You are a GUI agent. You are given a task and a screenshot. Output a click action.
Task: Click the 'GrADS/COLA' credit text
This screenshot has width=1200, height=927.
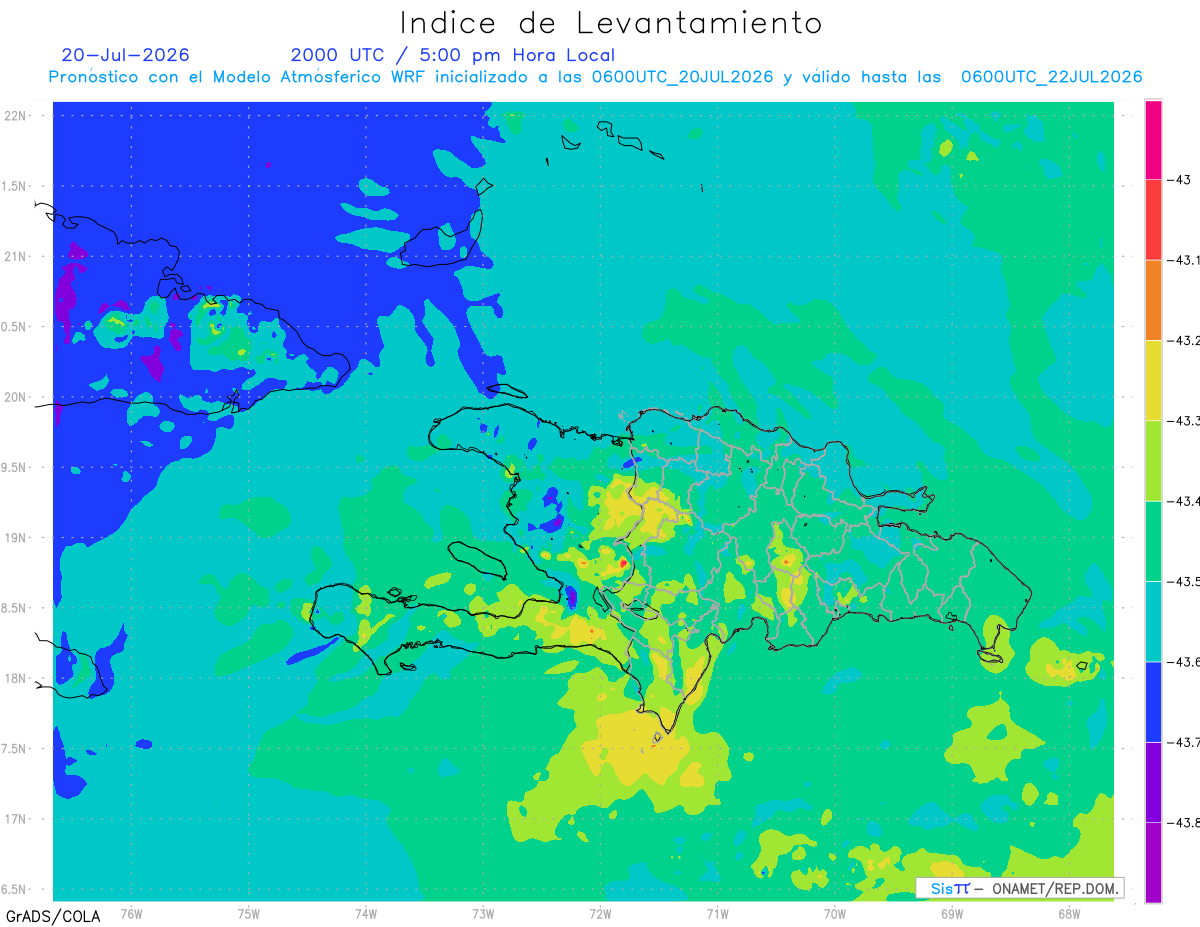tap(53, 916)
